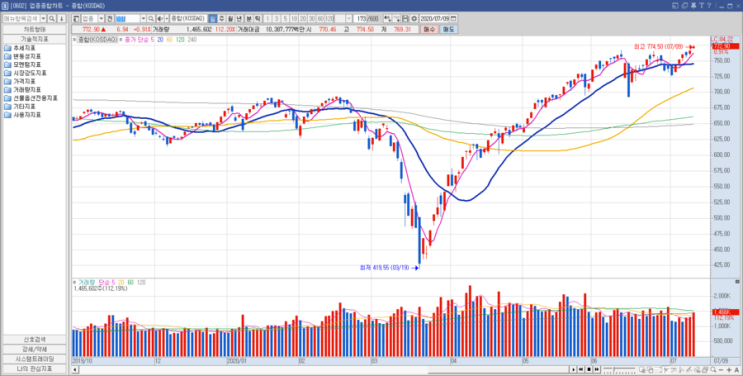Open the 기술적지표 section
The image size is (743, 376).
coord(35,39)
